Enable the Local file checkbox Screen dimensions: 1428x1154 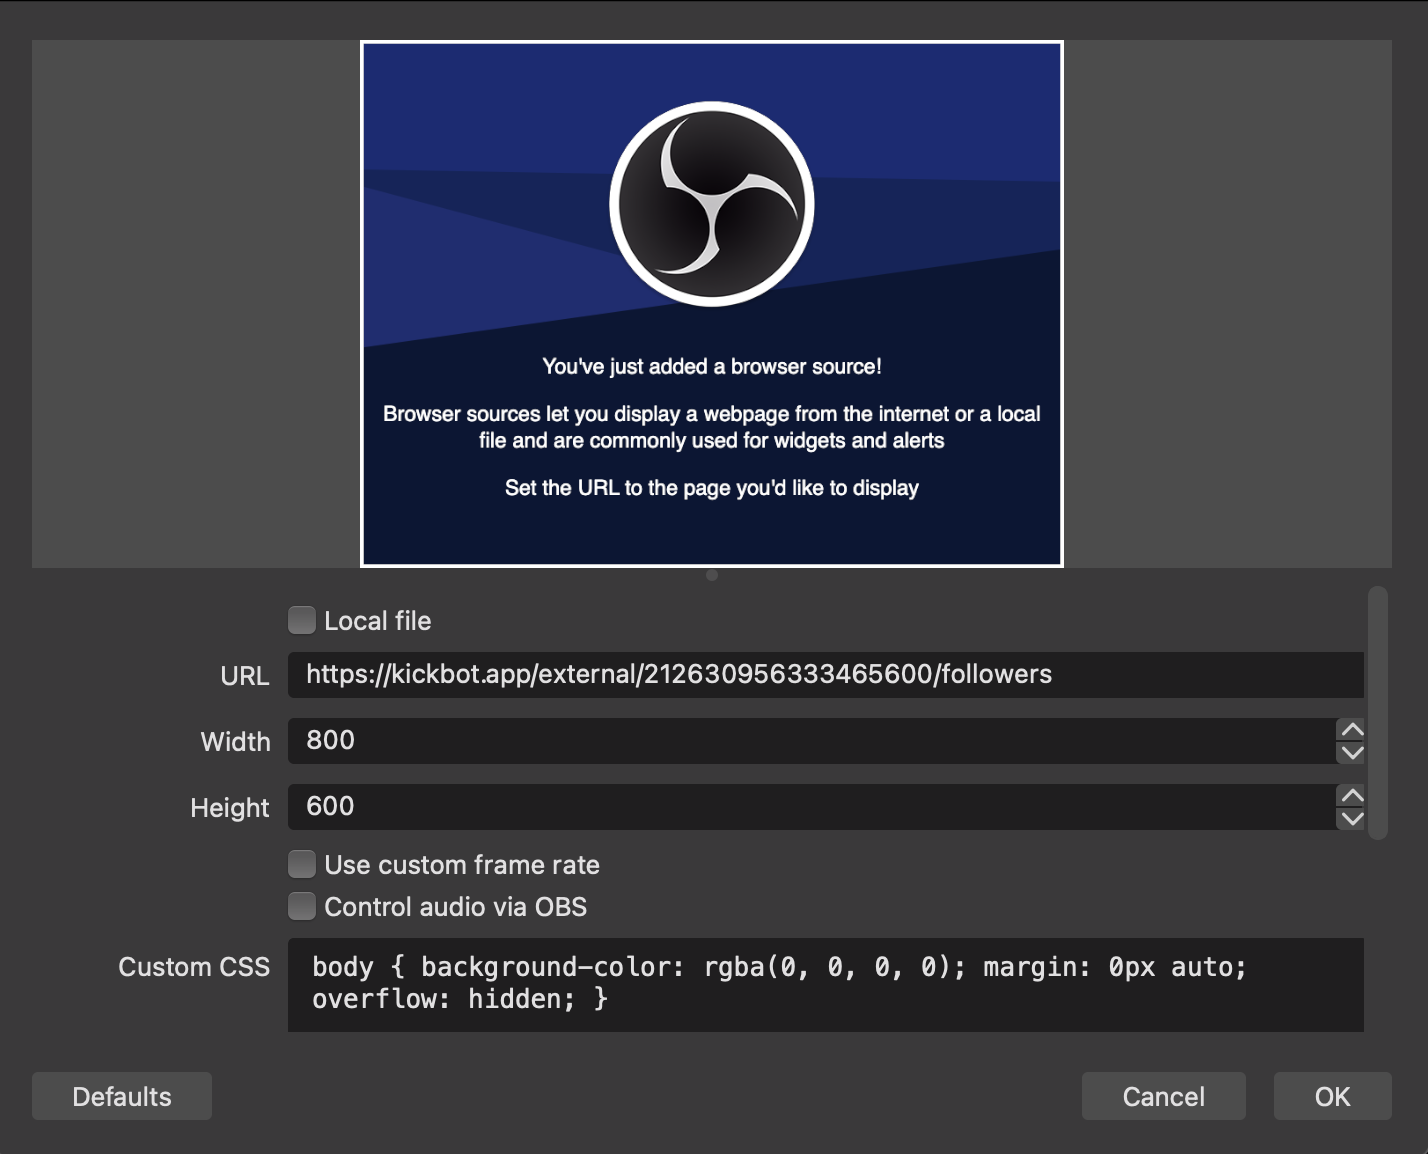click(x=302, y=621)
